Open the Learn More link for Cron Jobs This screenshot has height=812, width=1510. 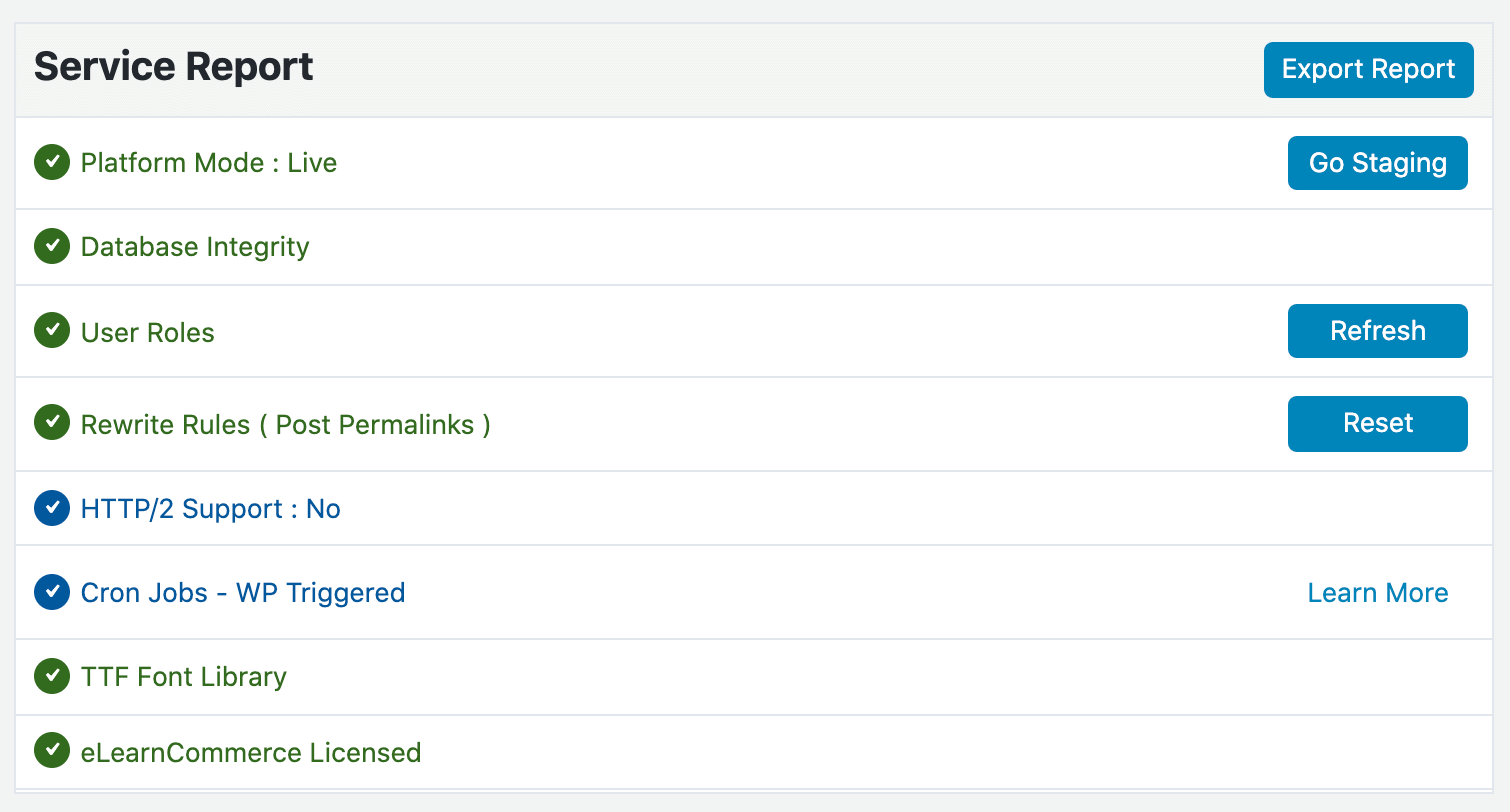click(x=1377, y=593)
